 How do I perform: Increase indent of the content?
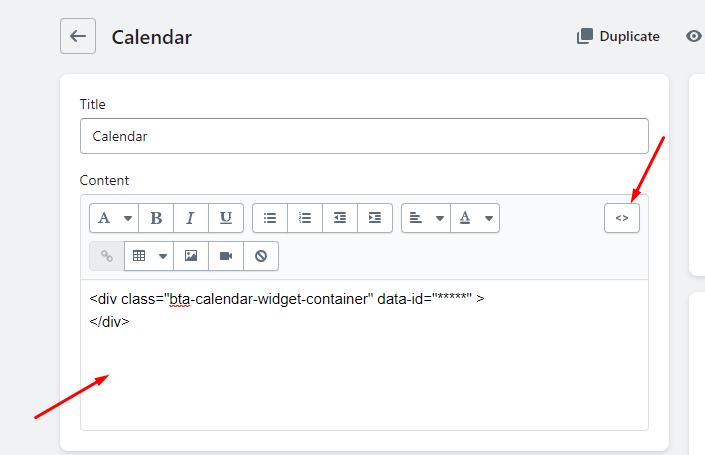coord(375,218)
